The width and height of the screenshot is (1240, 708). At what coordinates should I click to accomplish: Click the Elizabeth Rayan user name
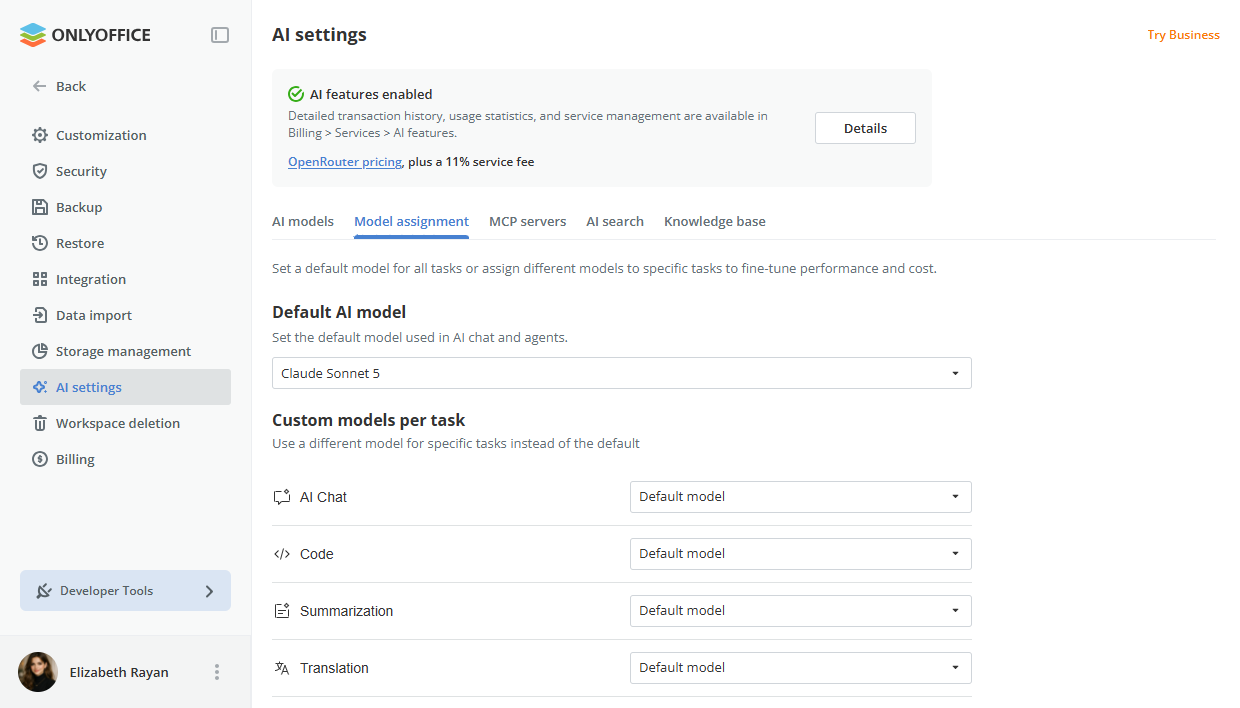pyautogui.click(x=119, y=672)
